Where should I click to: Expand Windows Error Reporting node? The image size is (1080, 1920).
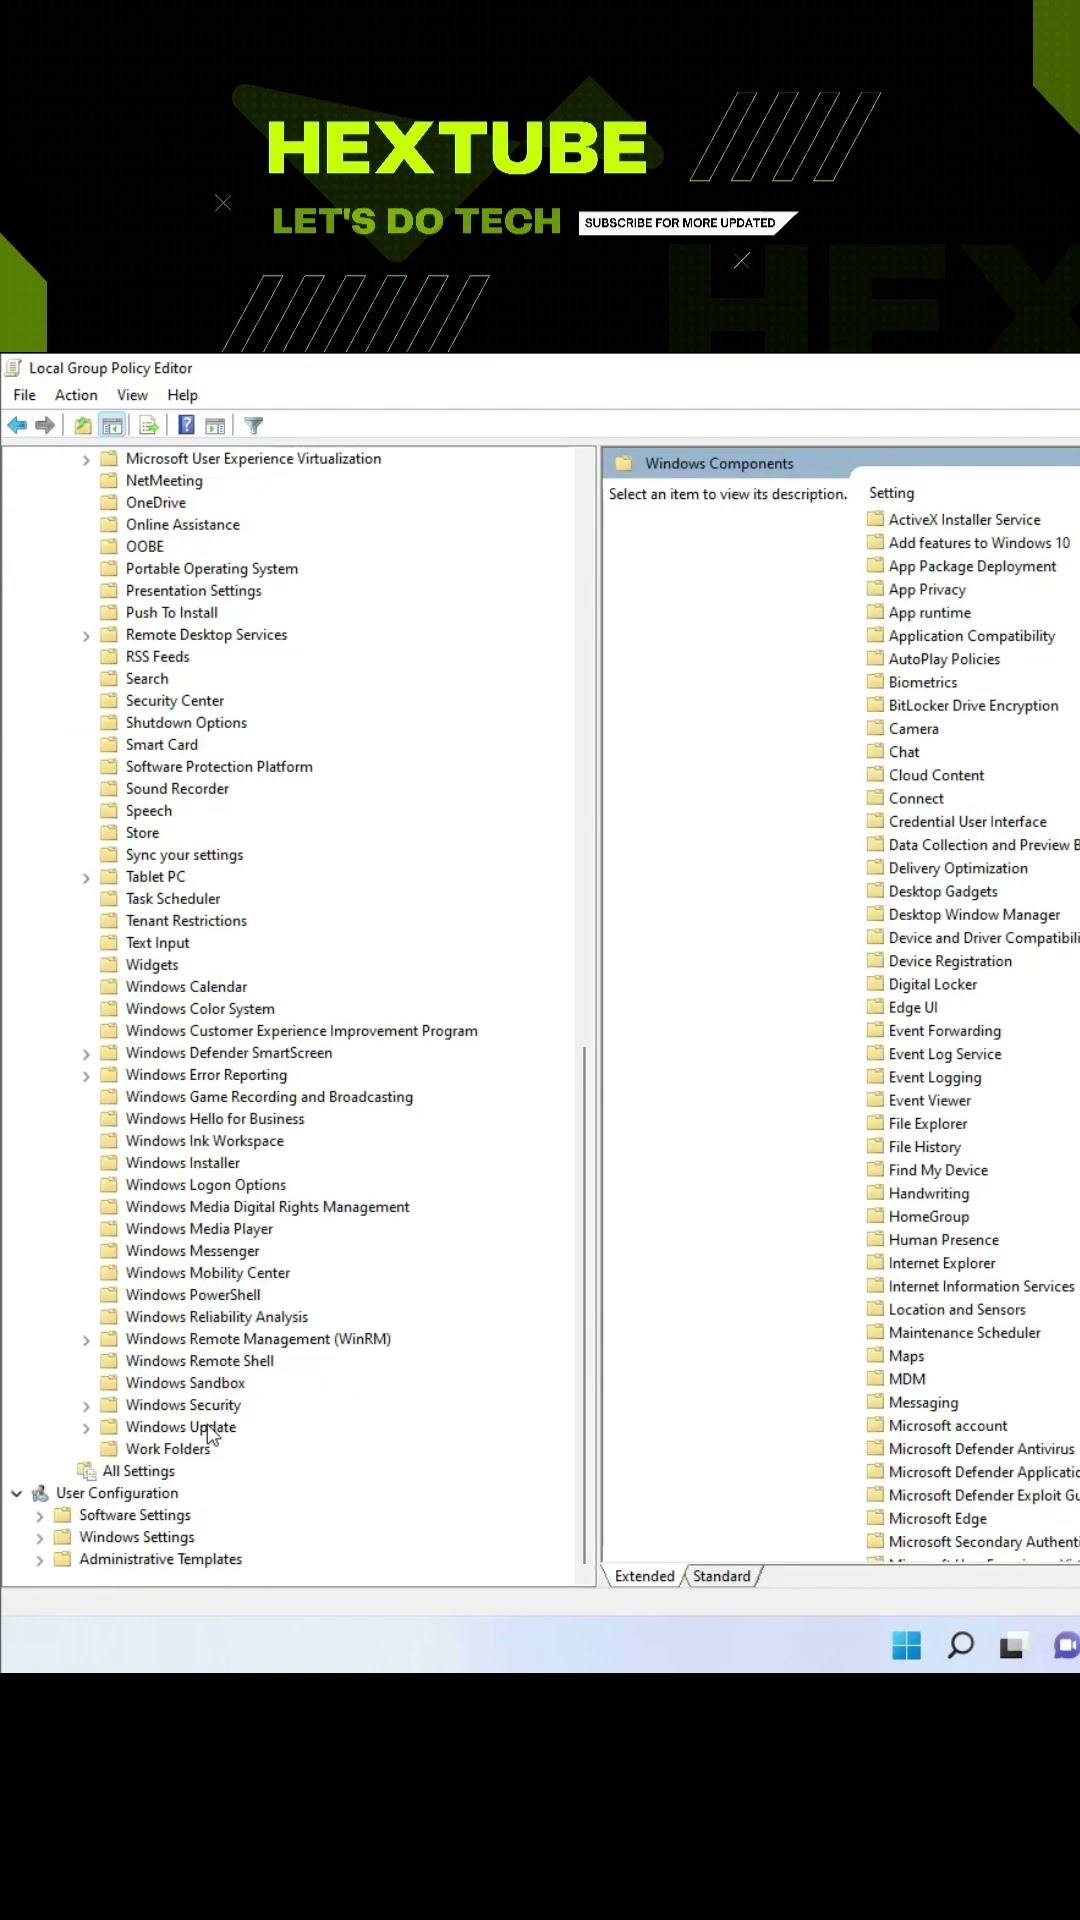(x=86, y=1076)
